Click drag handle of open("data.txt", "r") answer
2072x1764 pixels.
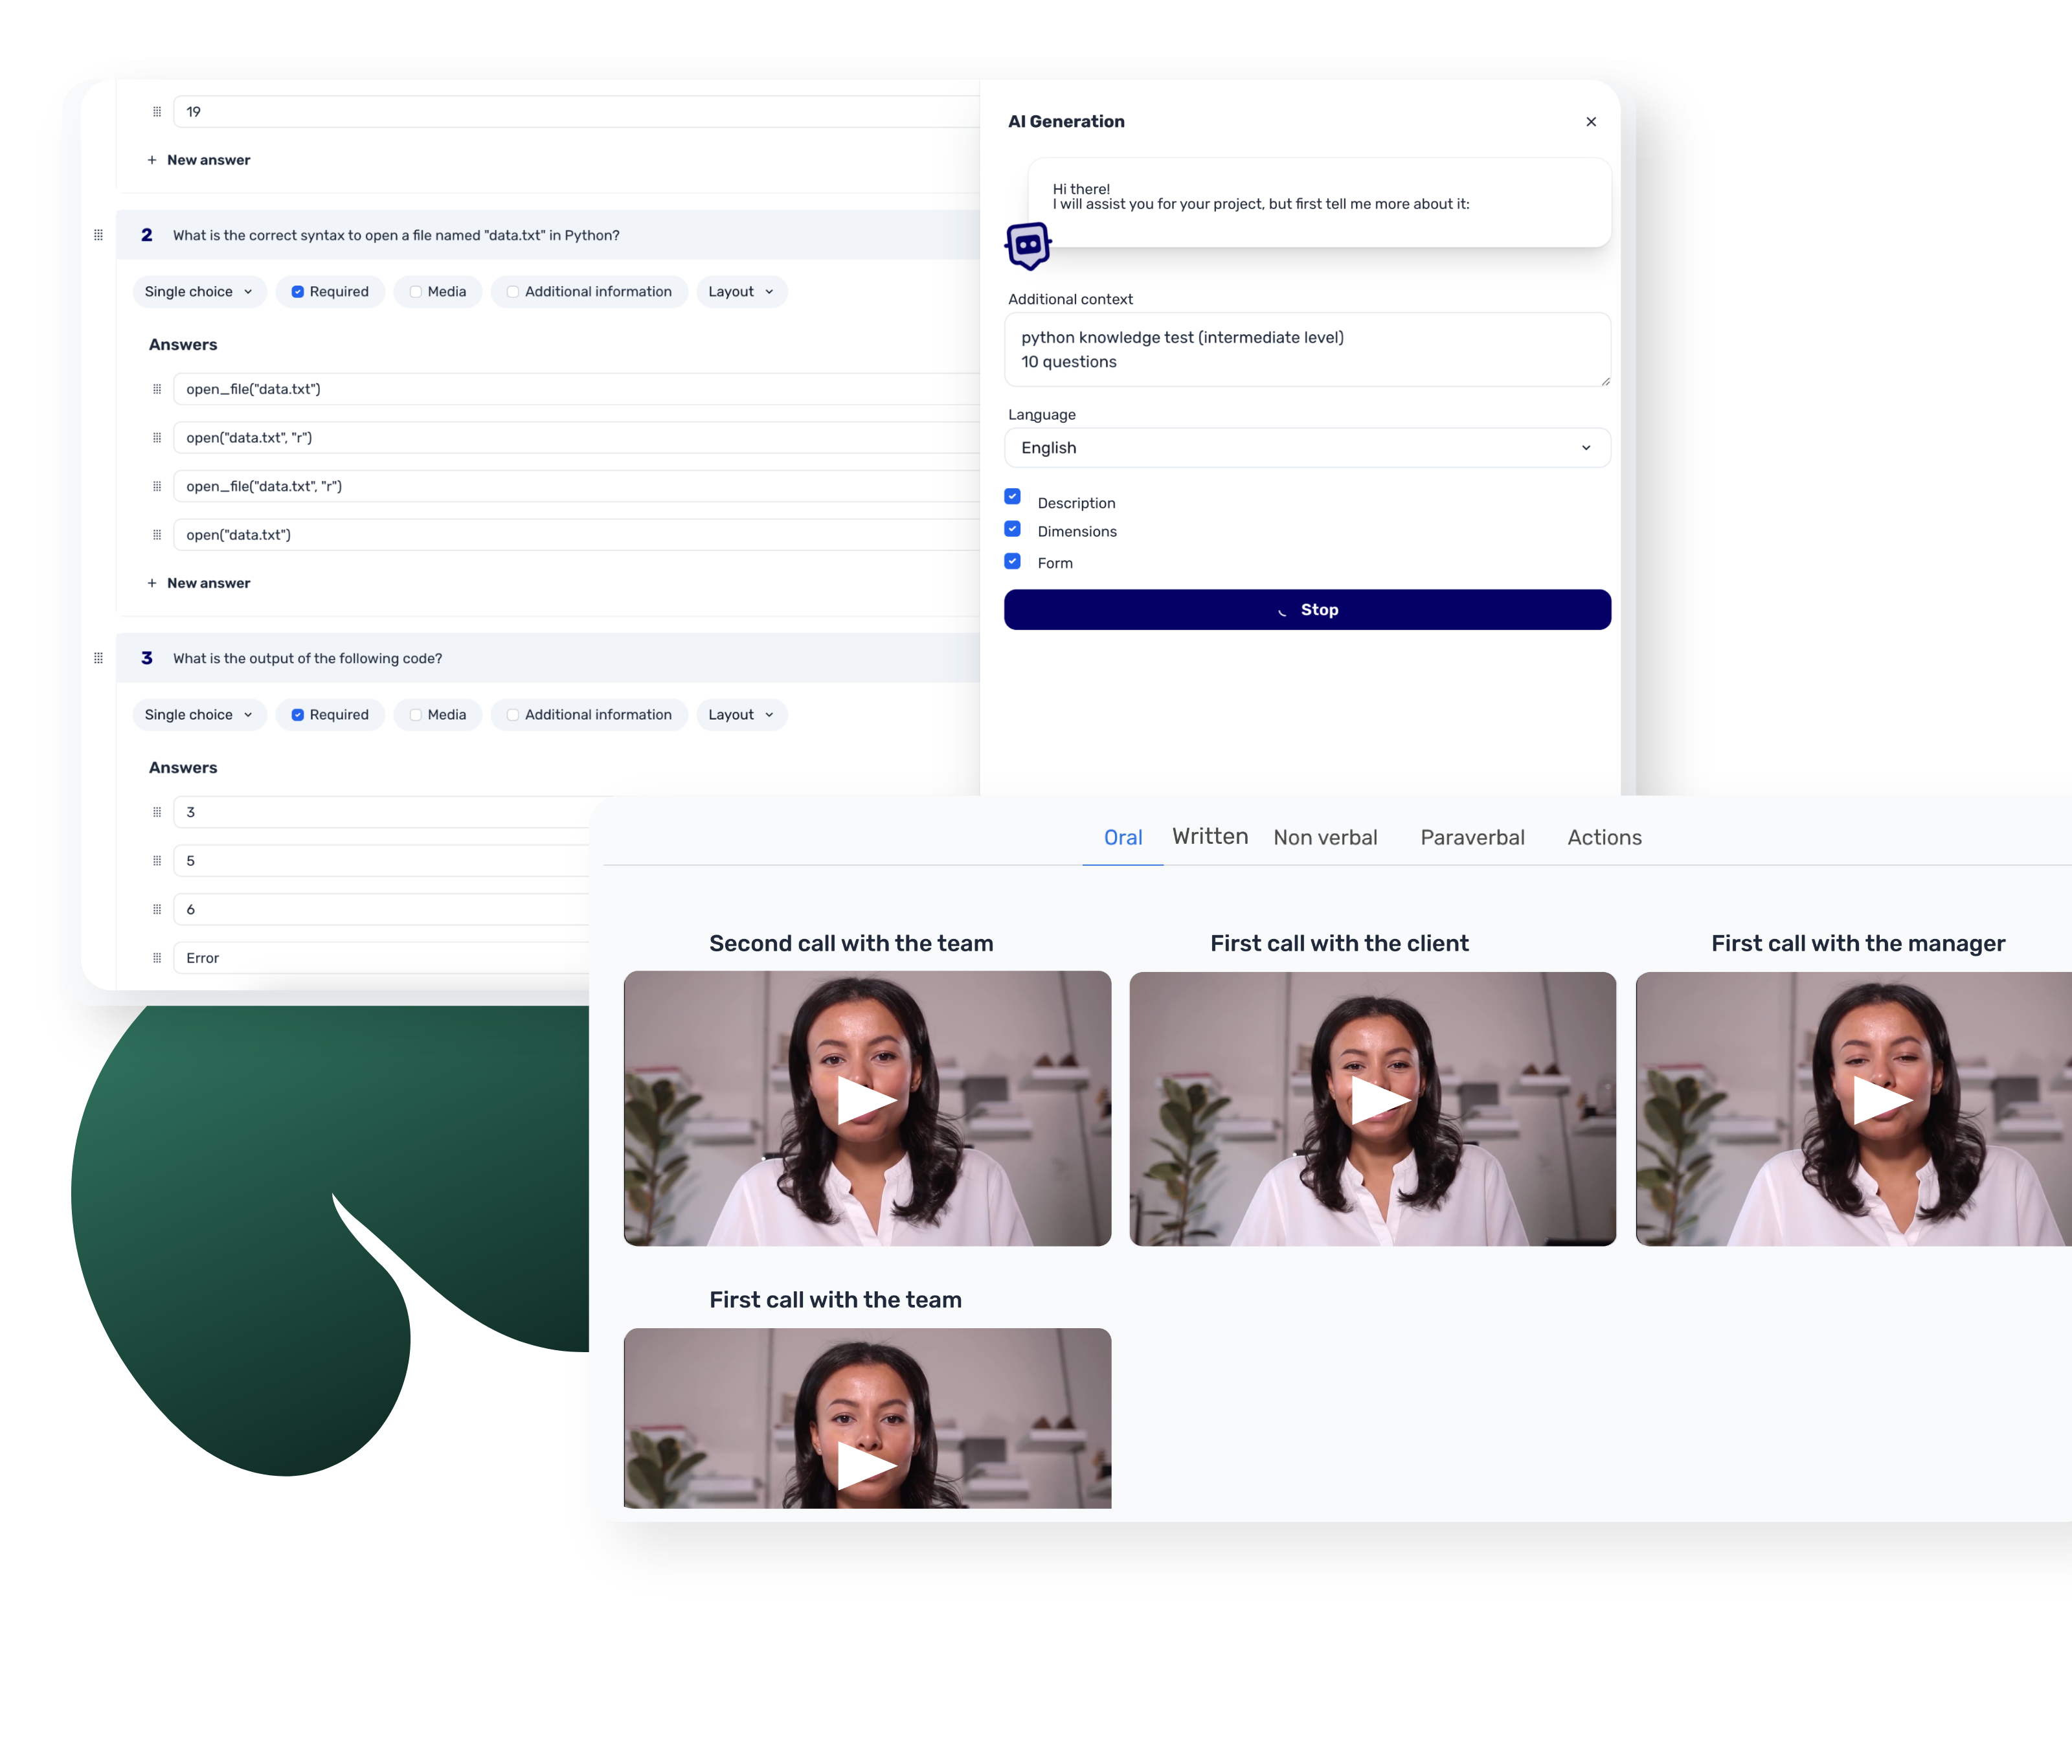tap(157, 438)
